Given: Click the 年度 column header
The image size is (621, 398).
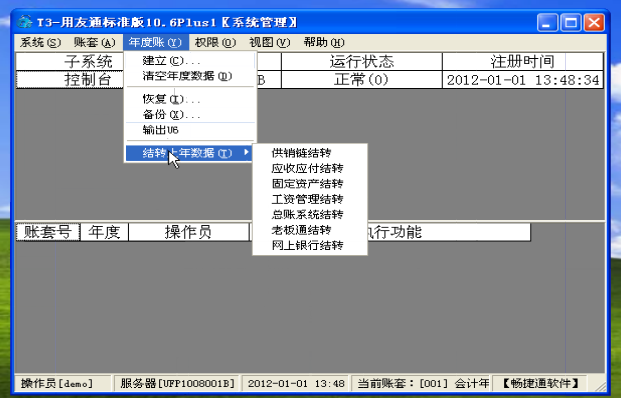Looking at the screenshot, I should 105,232.
